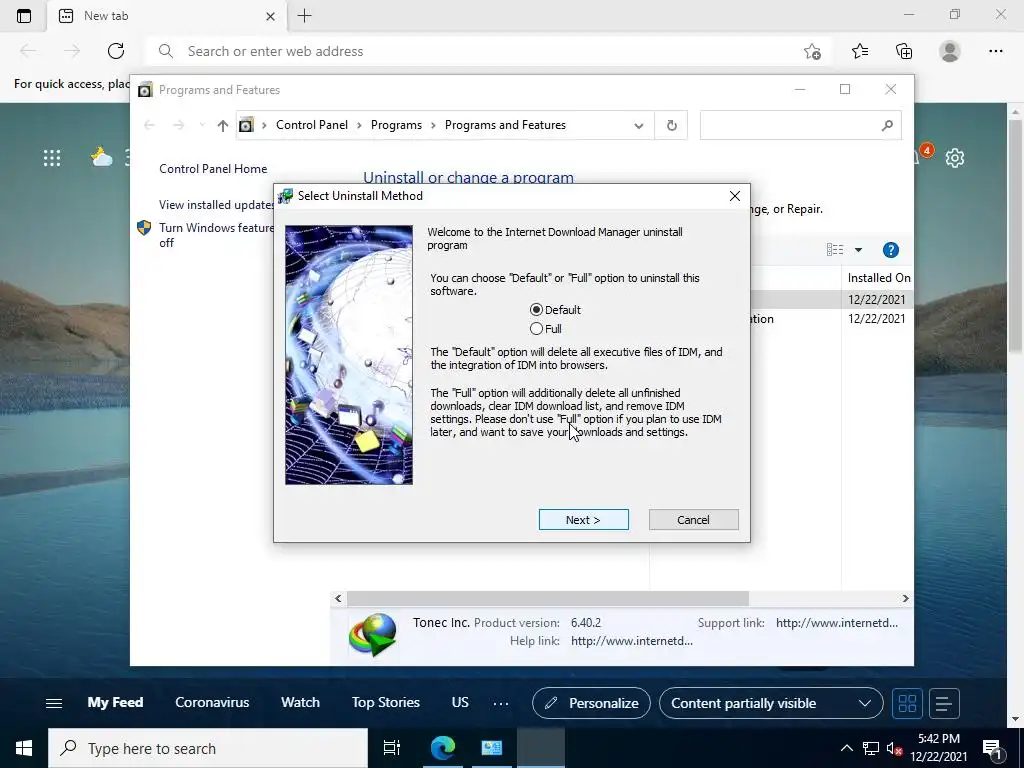Open Control Panel Home link
The image size is (1024, 768).
[x=213, y=168]
